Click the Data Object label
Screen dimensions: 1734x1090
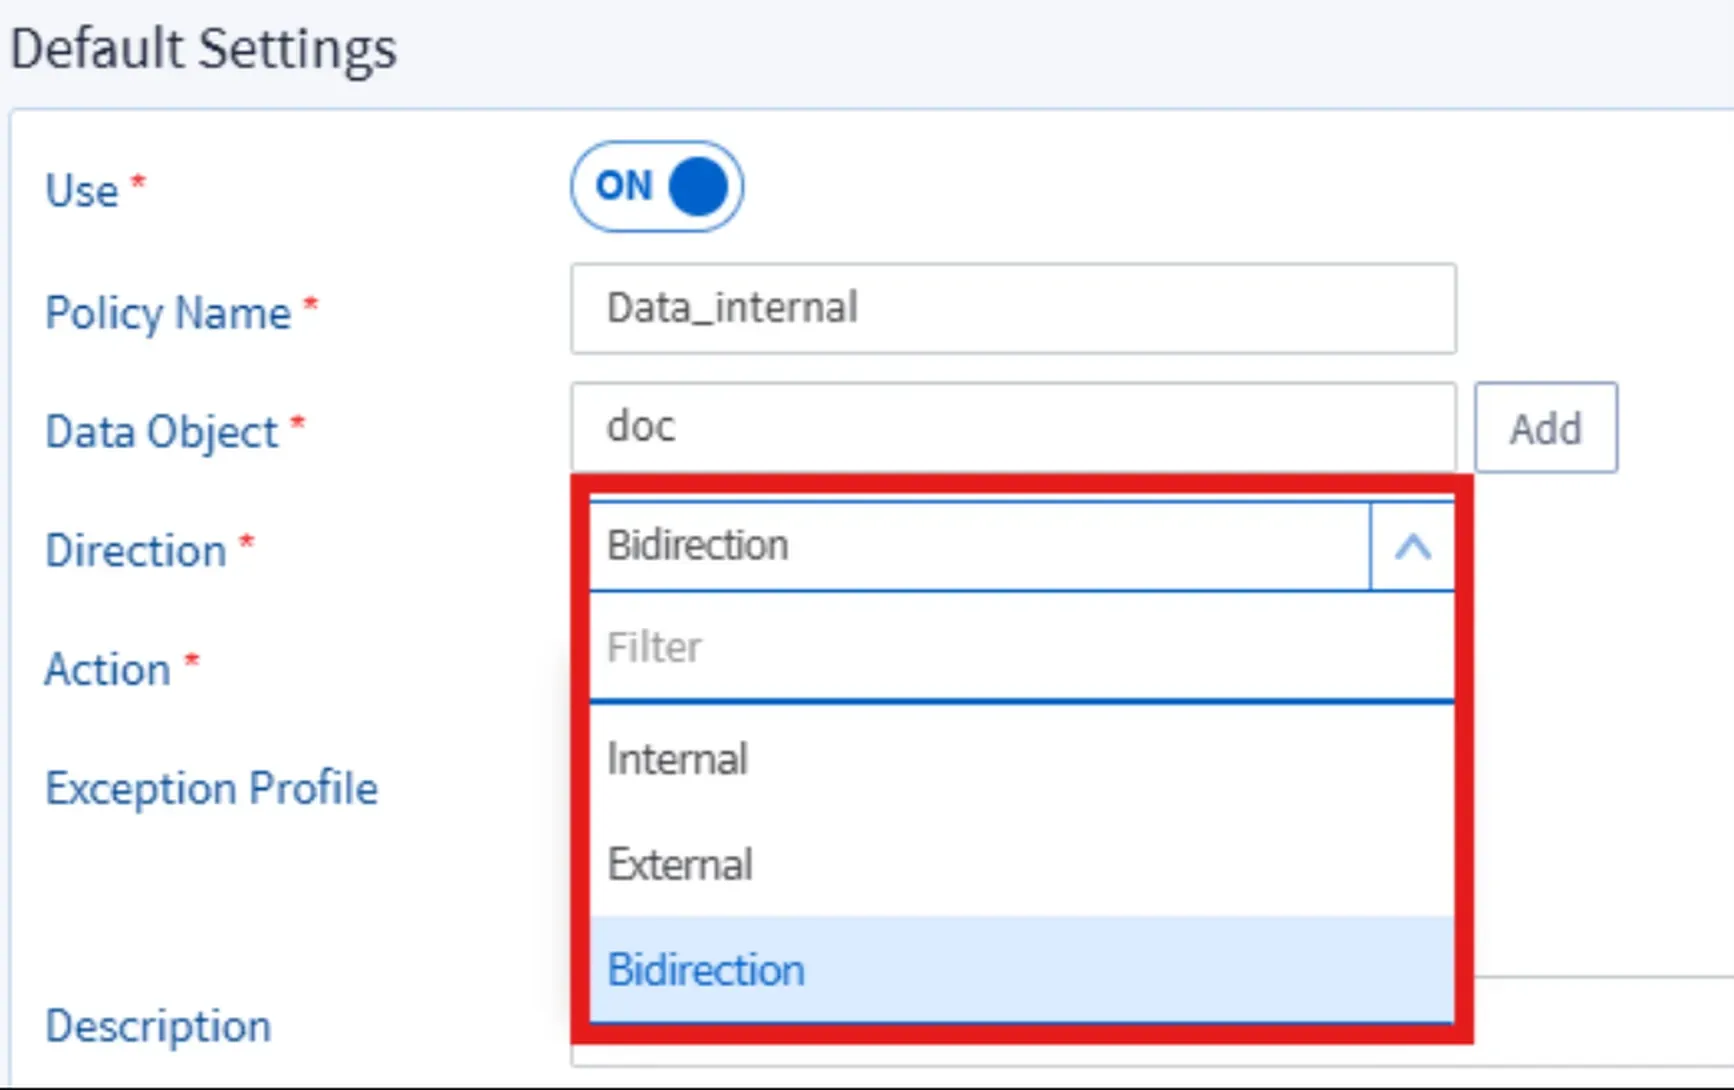click(162, 432)
